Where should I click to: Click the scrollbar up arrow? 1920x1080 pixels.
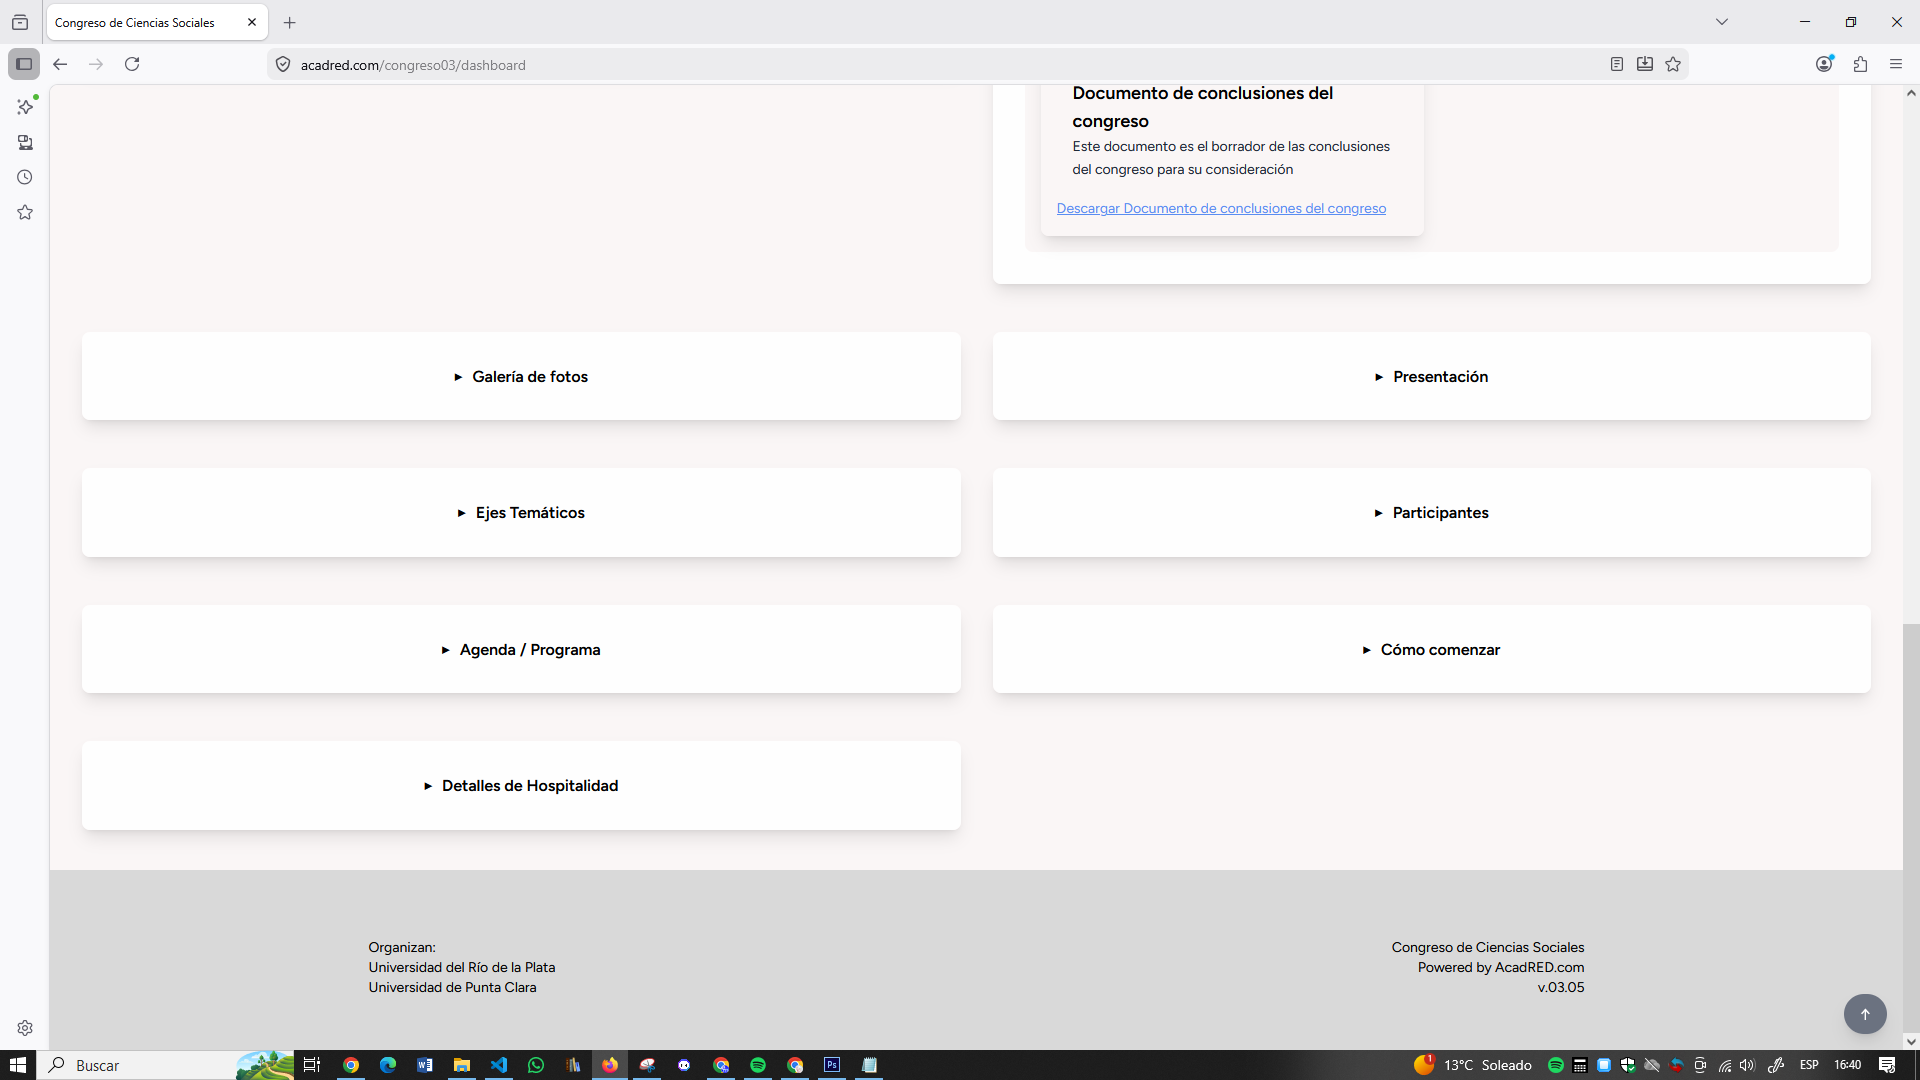[1911, 93]
